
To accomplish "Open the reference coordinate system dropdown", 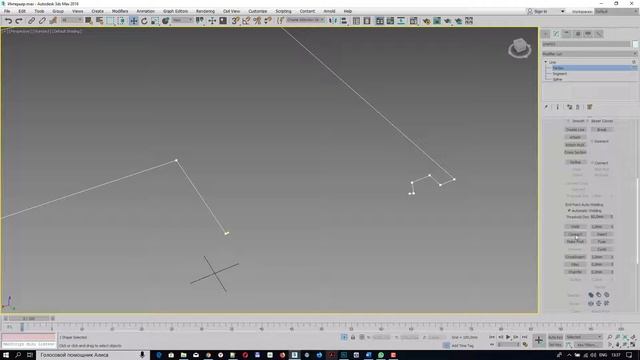I will [182, 20].
